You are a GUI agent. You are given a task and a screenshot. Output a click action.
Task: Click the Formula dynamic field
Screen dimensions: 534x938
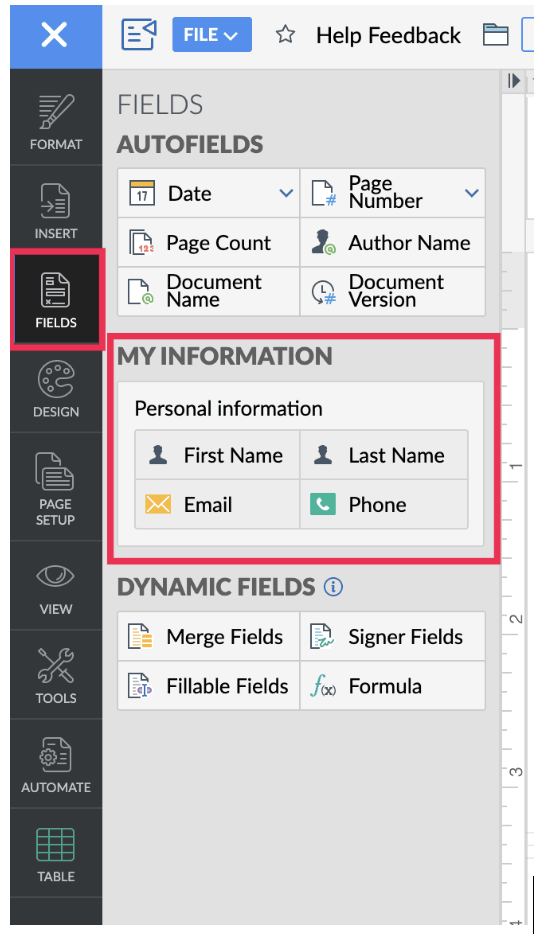pos(393,686)
